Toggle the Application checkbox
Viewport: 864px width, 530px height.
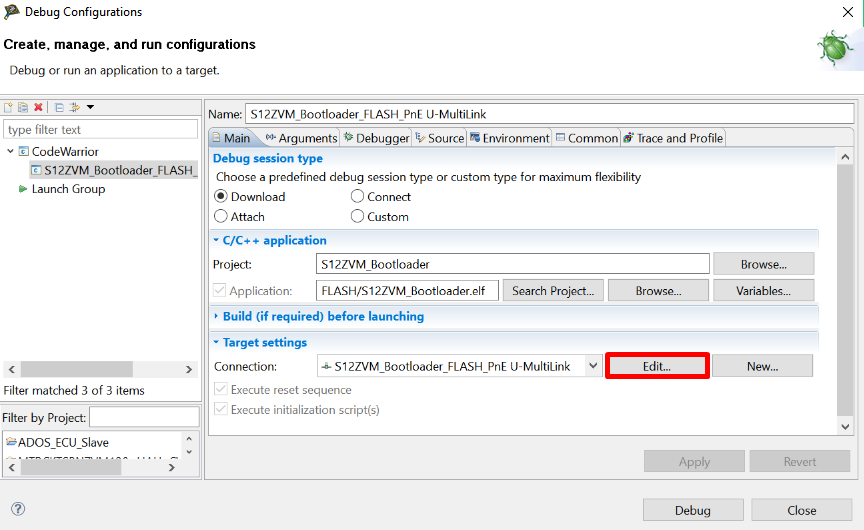(x=219, y=290)
